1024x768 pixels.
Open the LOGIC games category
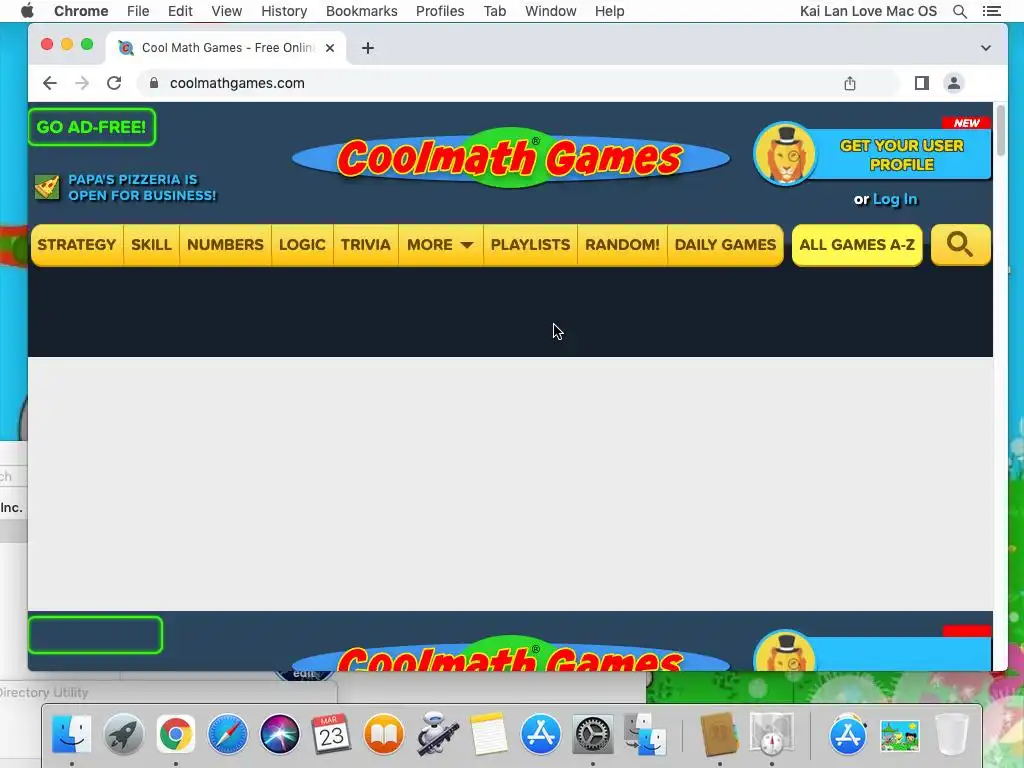(302, 245)
